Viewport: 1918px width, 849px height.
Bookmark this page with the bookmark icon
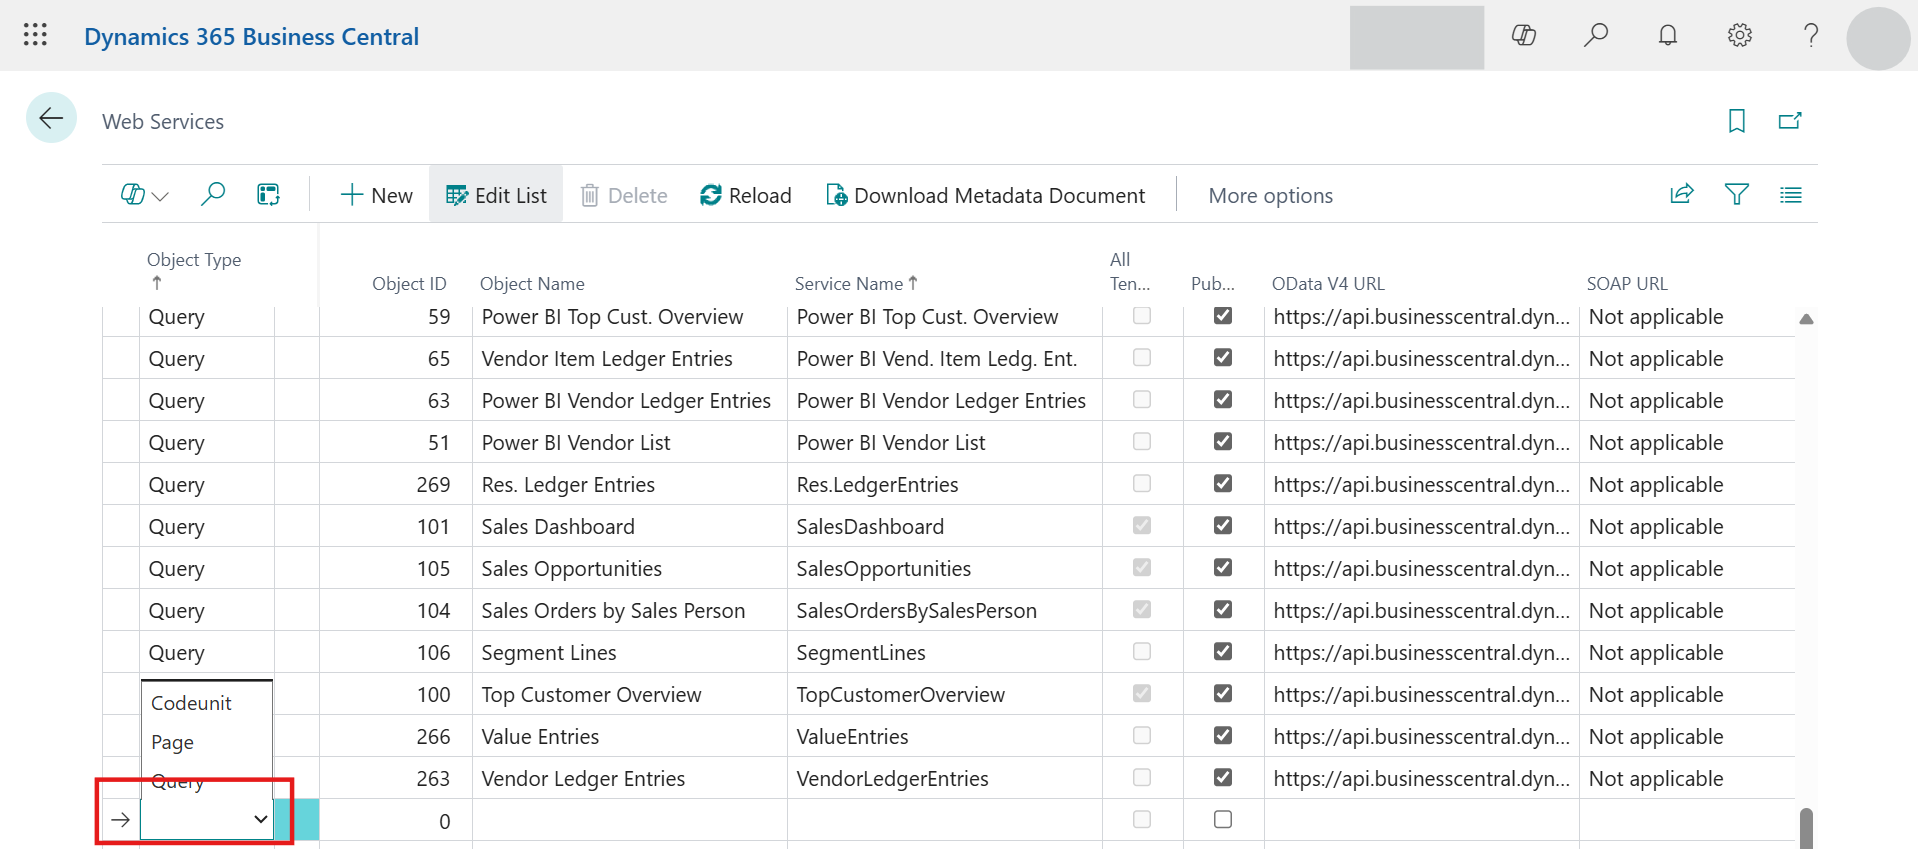tap(1736, 121)
